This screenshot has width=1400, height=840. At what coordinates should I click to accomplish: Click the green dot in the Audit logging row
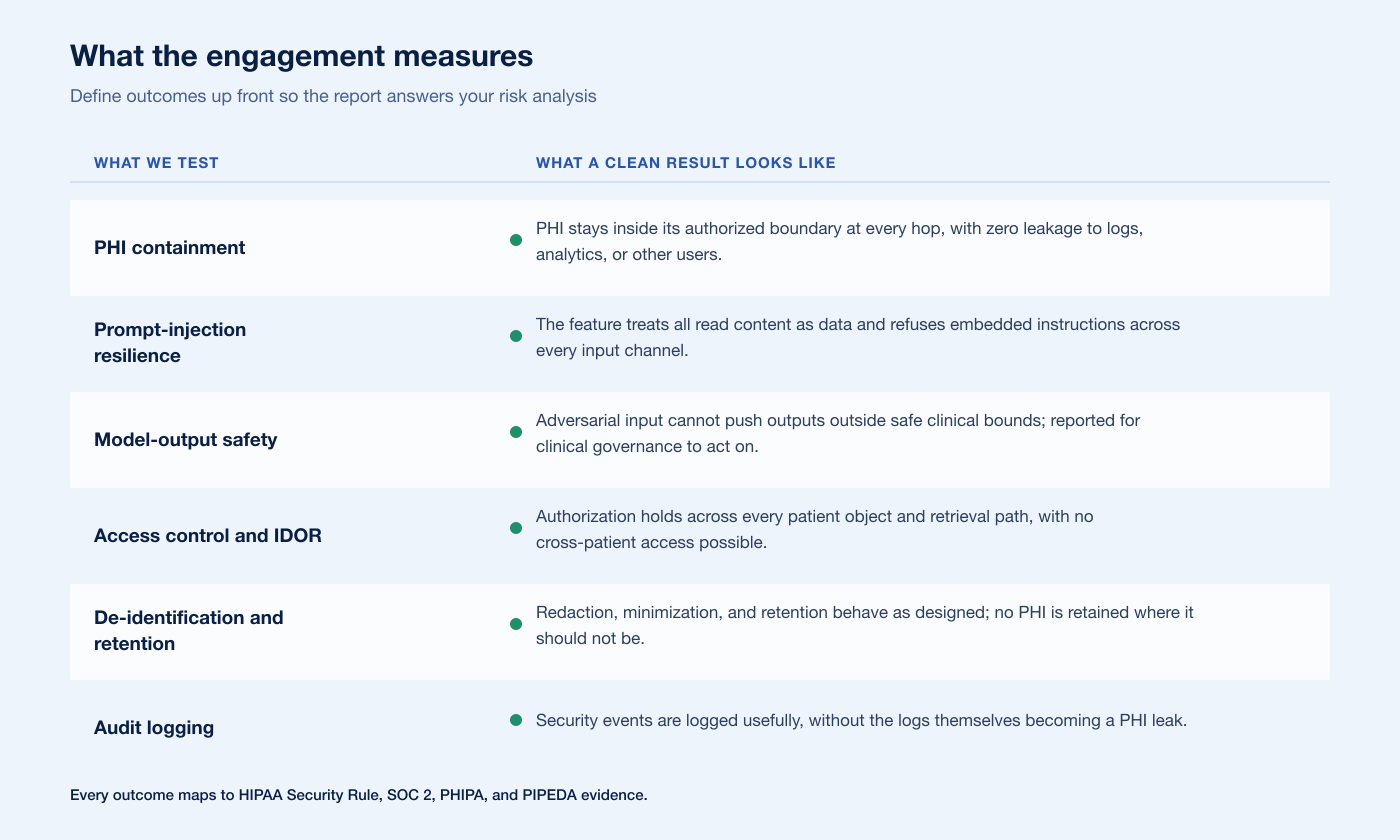[516, 720]
